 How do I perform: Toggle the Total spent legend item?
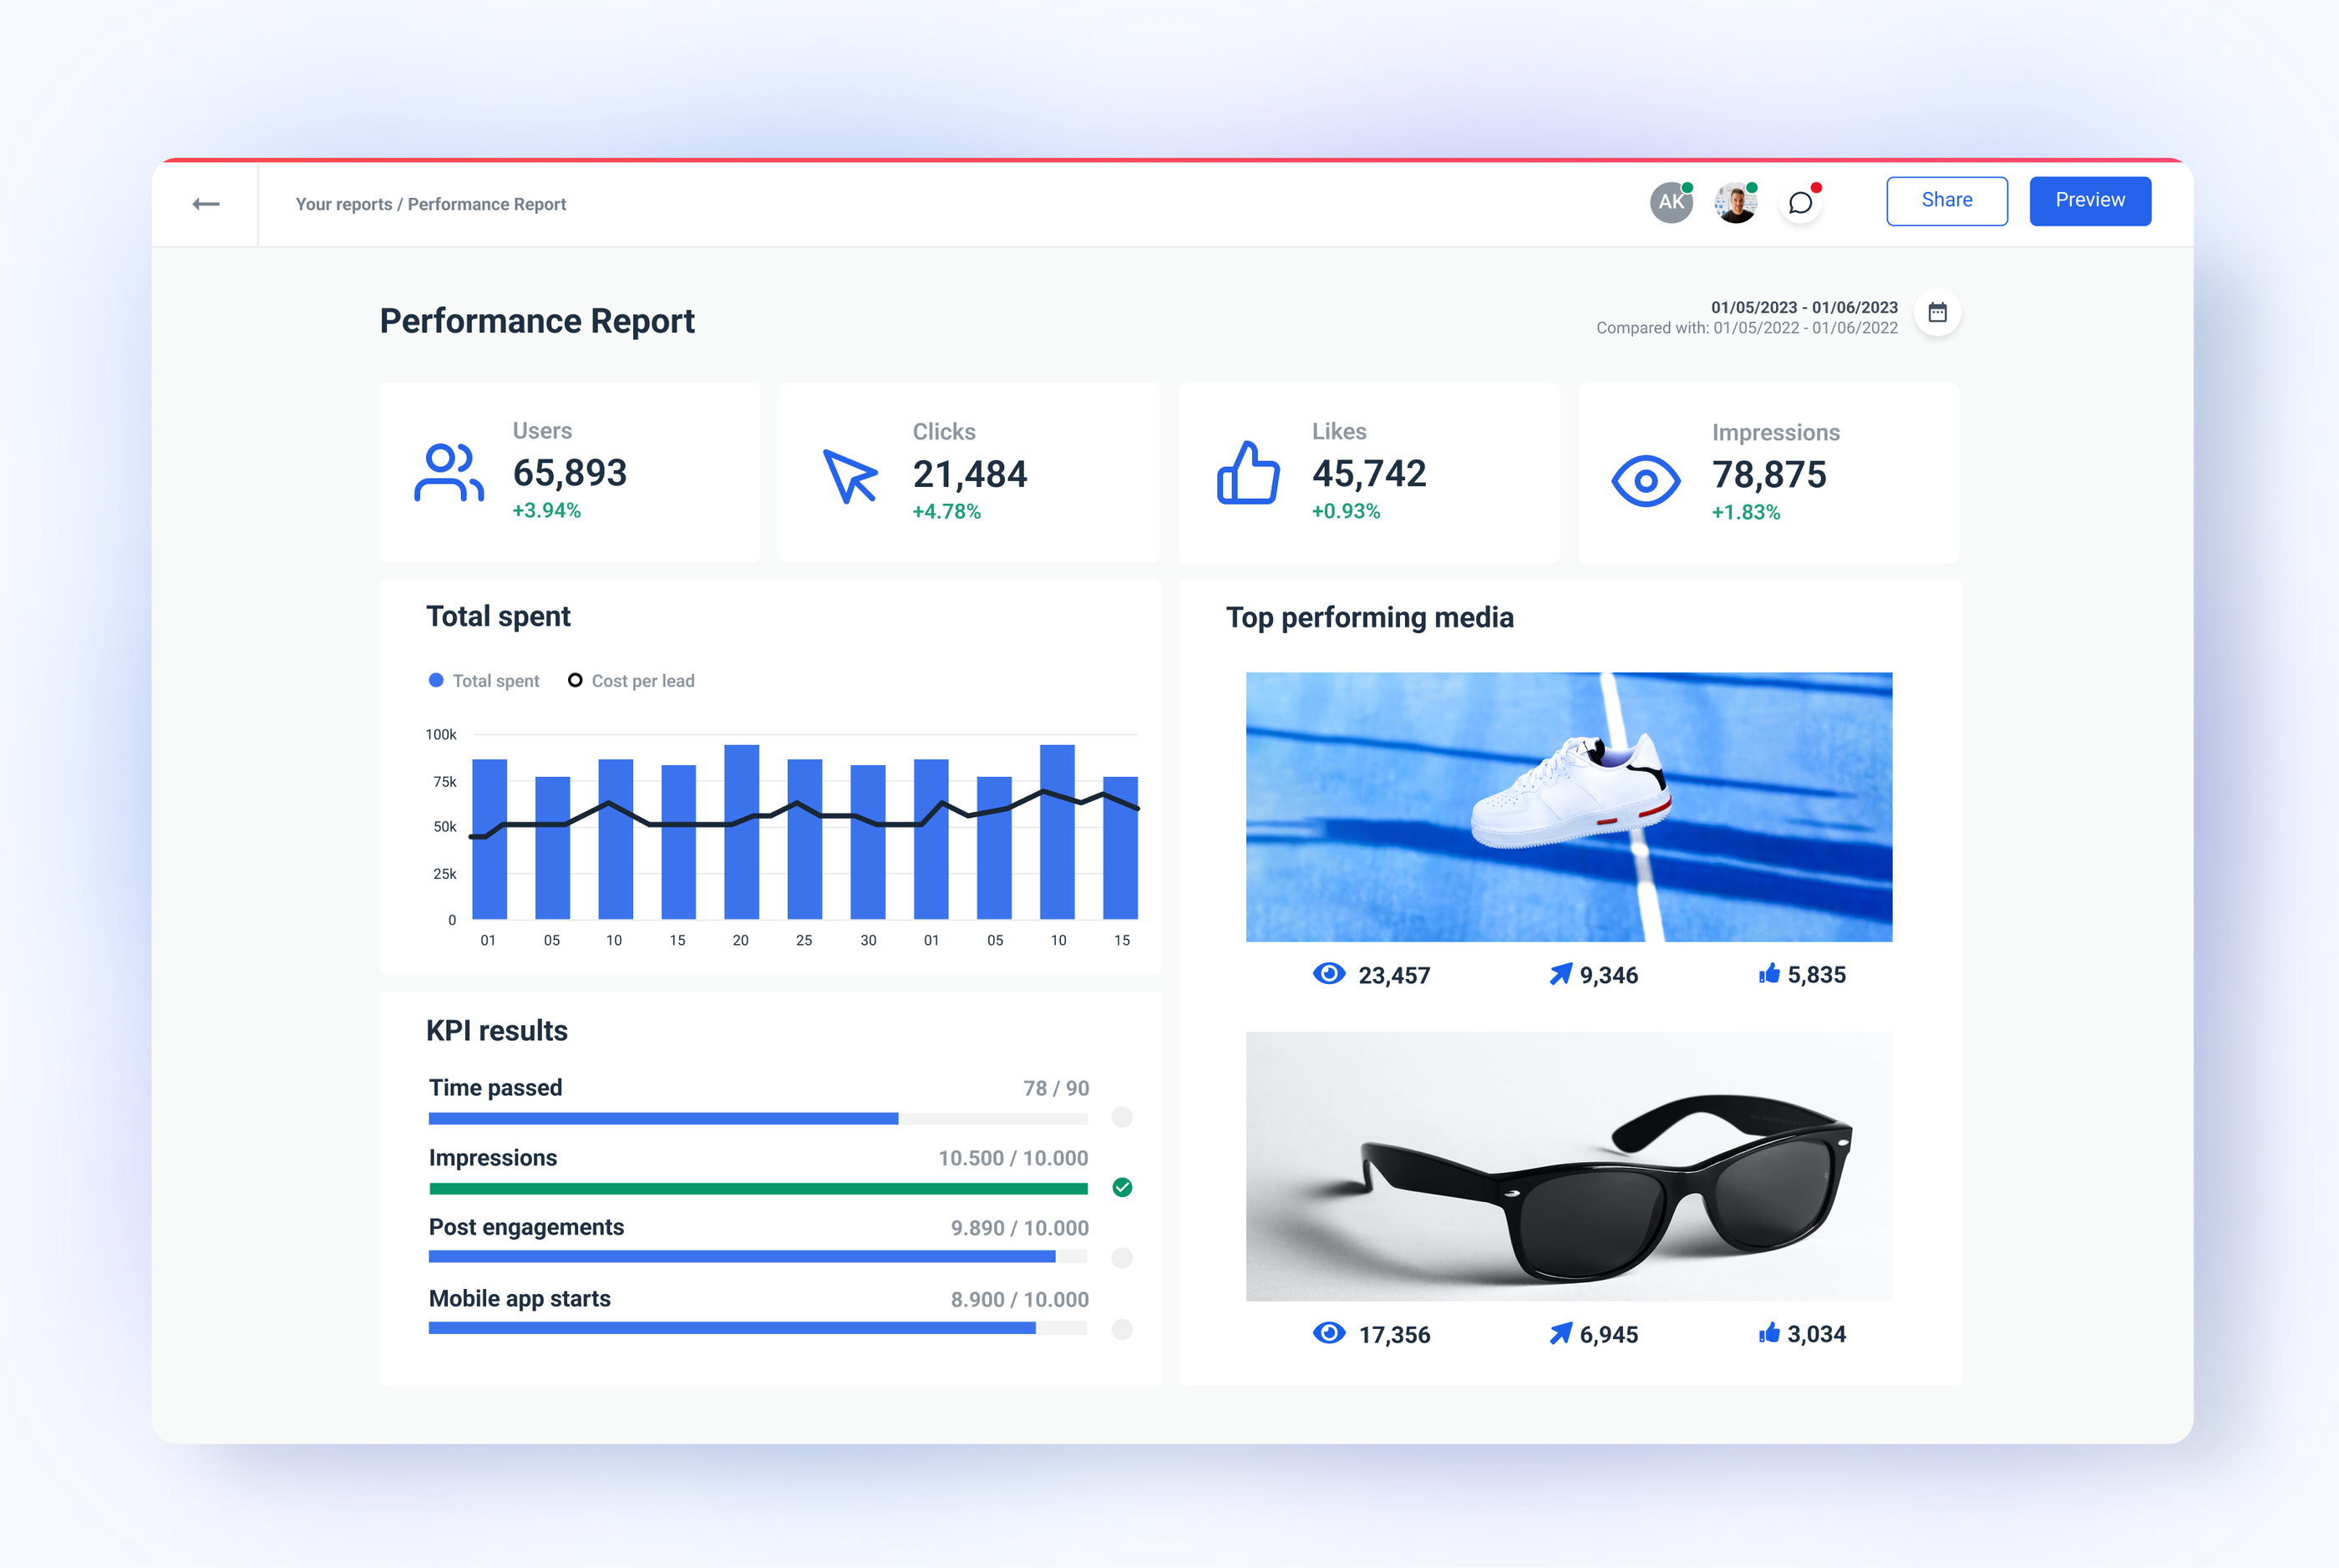point(484,680)
